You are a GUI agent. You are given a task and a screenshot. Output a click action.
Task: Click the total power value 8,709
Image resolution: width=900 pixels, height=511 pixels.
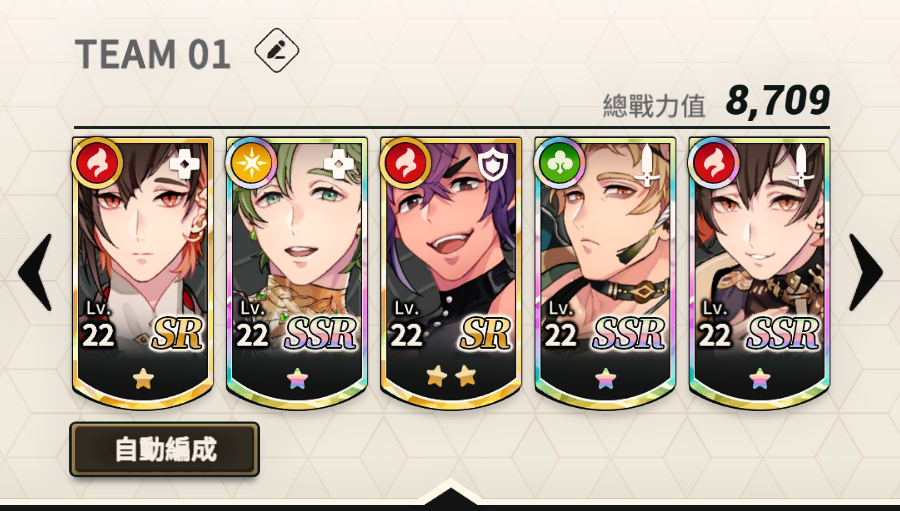[x=778, y=100]
